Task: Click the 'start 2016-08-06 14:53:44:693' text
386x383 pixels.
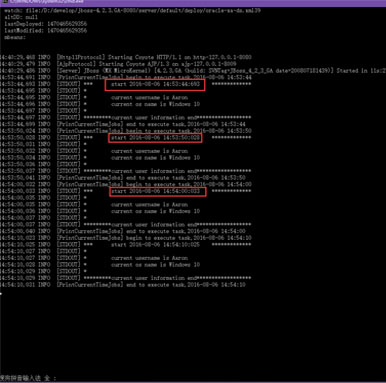Action: tap(155, 84)
